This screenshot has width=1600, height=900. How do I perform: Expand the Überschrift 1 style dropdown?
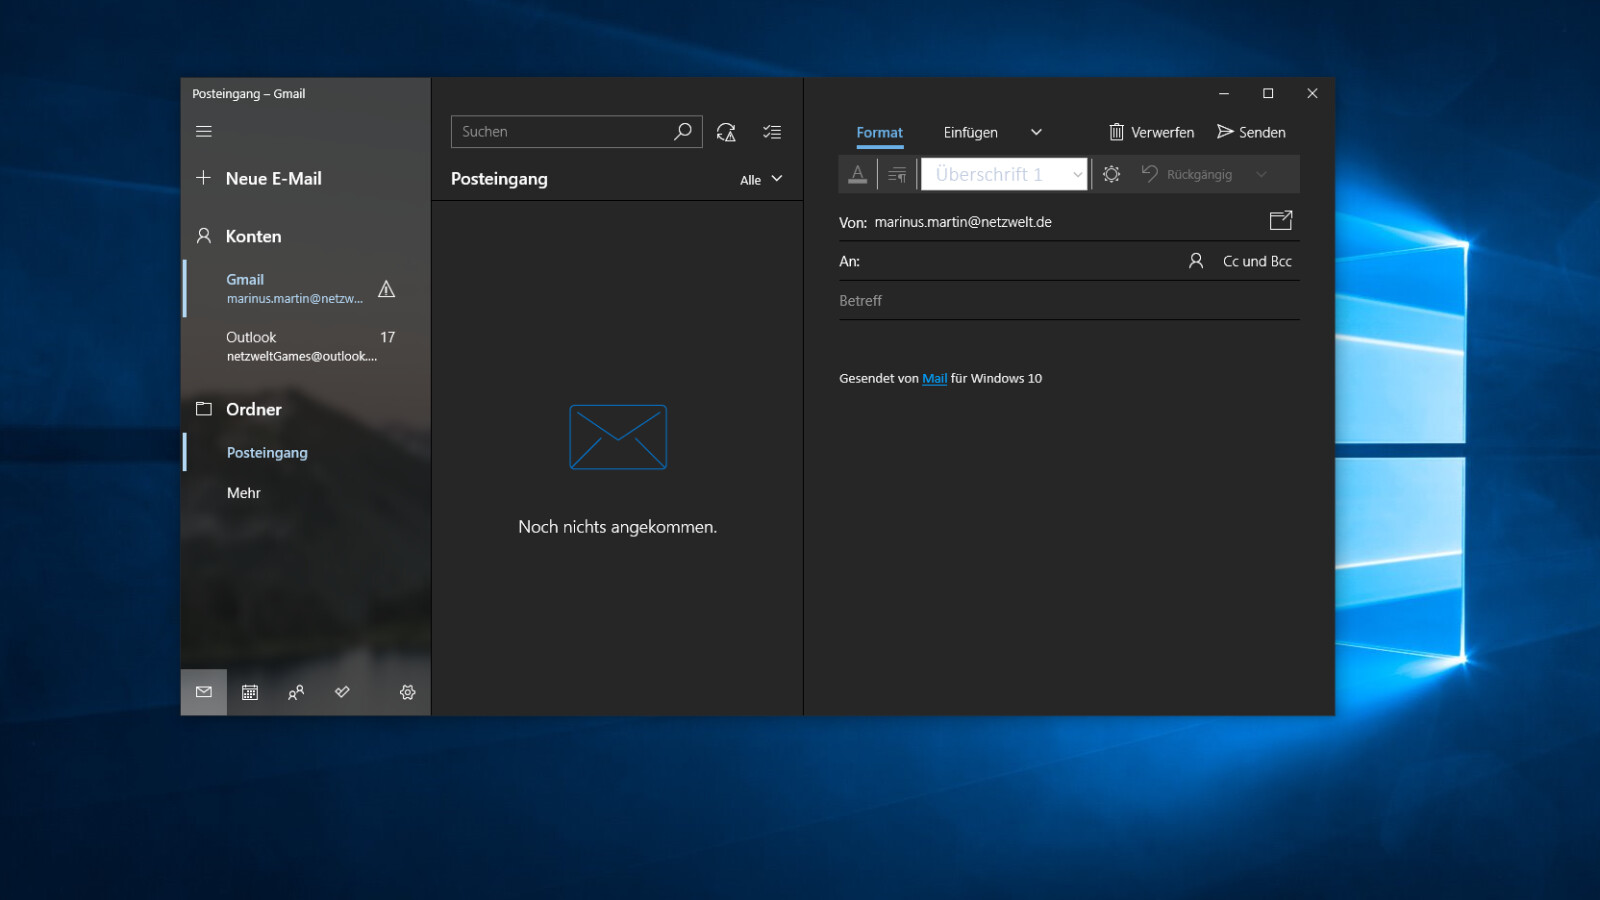coord(1077,173)
